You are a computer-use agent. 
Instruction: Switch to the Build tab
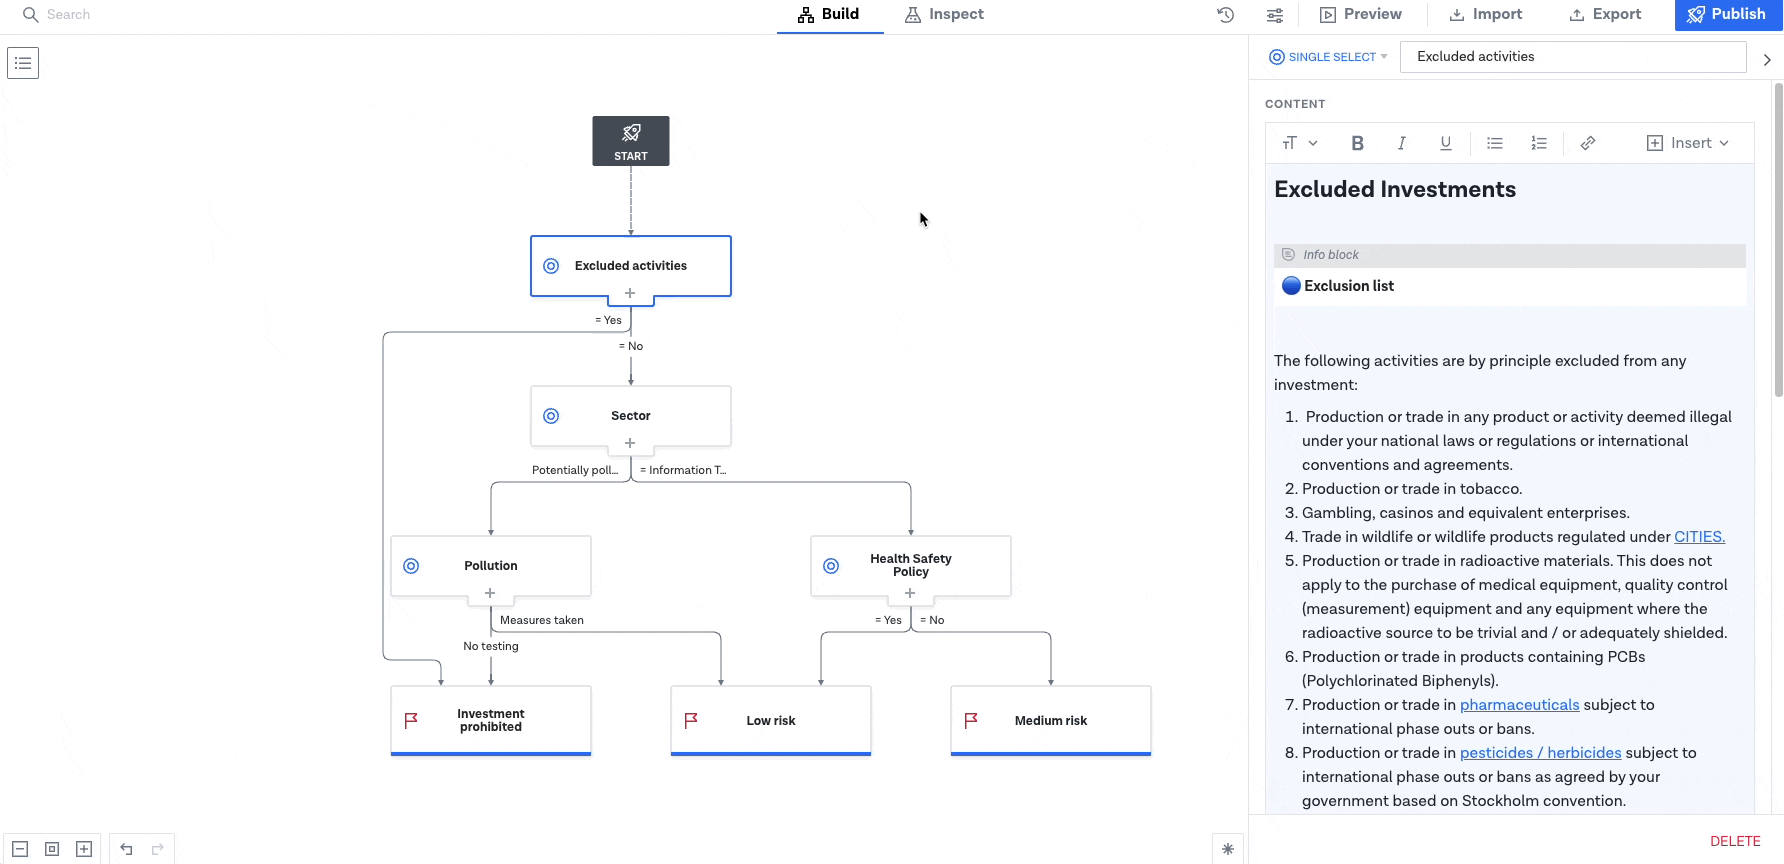pos(829,15)
